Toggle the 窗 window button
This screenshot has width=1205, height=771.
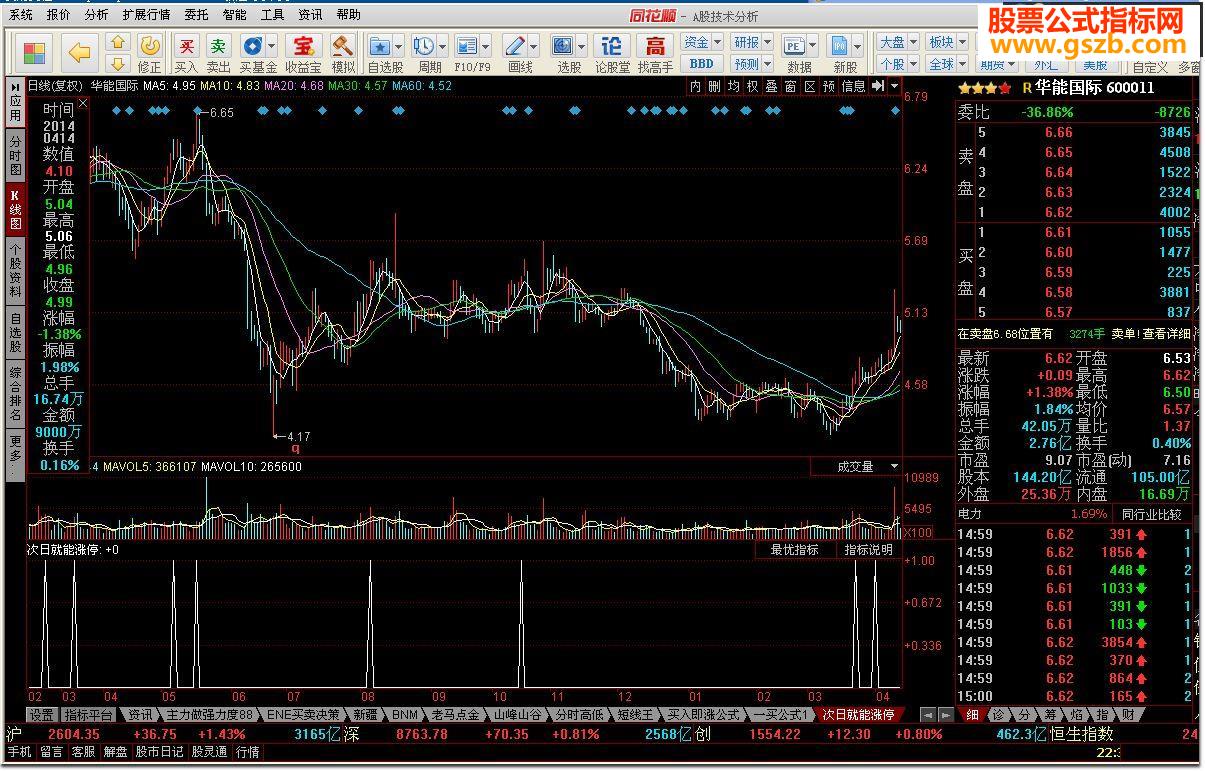(790, 87)
